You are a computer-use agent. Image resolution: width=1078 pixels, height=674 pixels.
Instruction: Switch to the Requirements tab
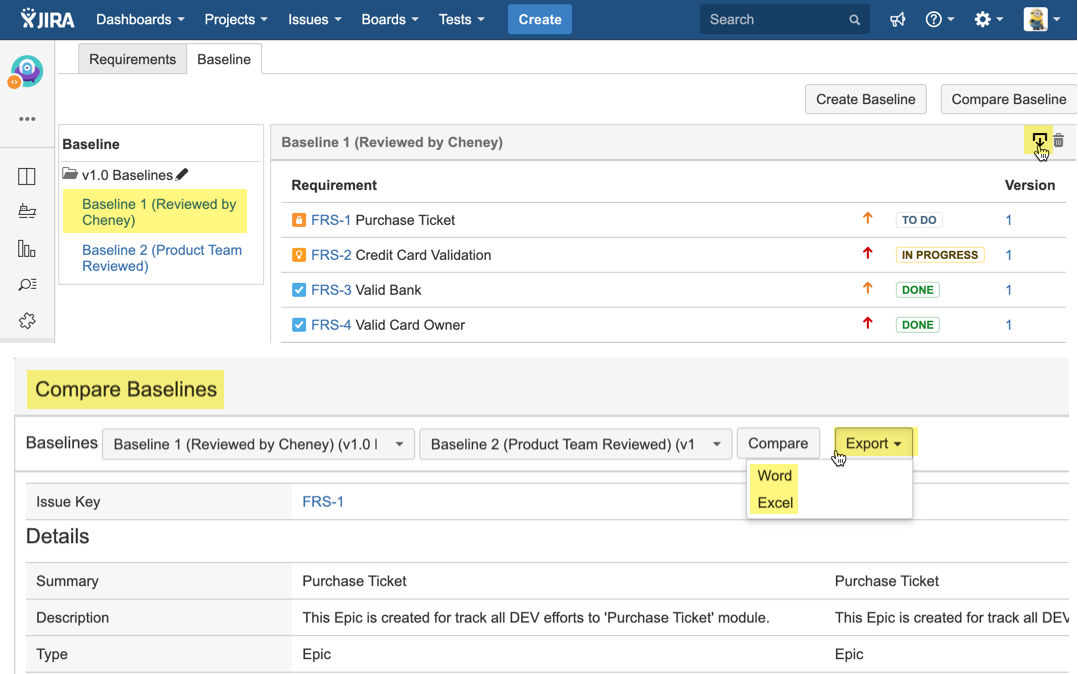(132, 60)
